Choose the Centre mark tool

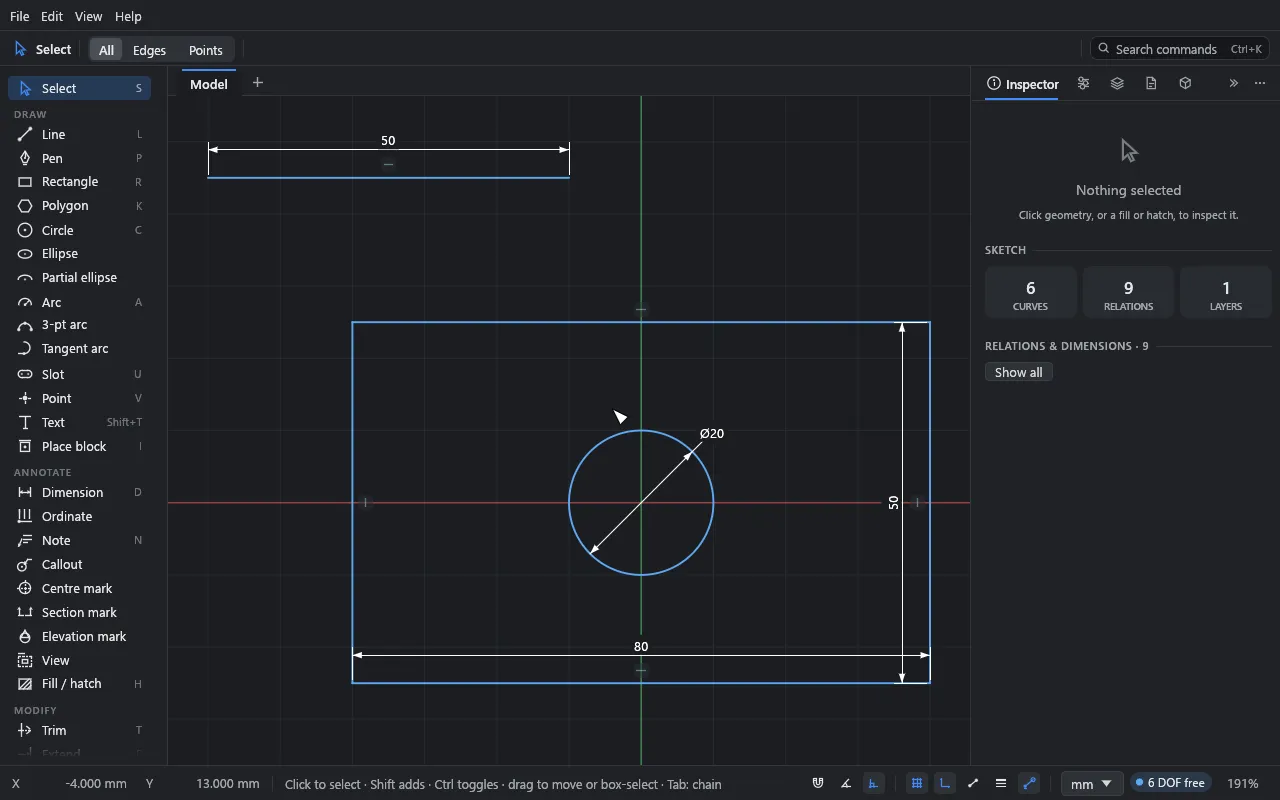coord(80,588)
